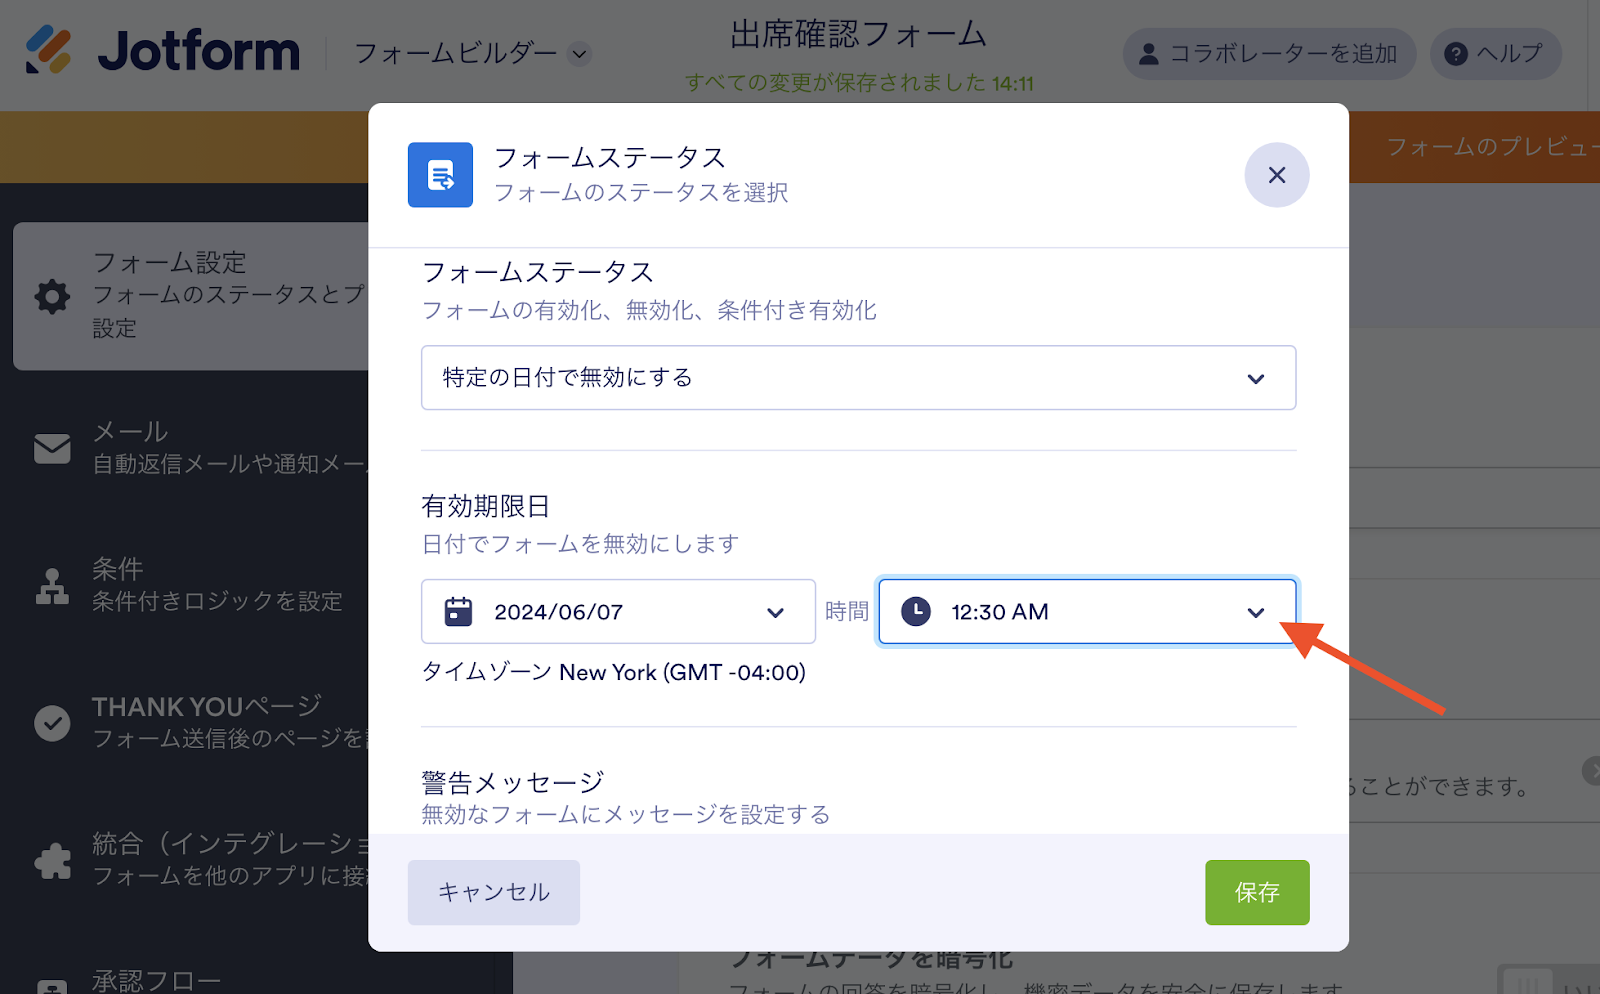Open the フォームビルダー dropdown chevron
The height and width of the screenshot is (994, 1600).
580,54
